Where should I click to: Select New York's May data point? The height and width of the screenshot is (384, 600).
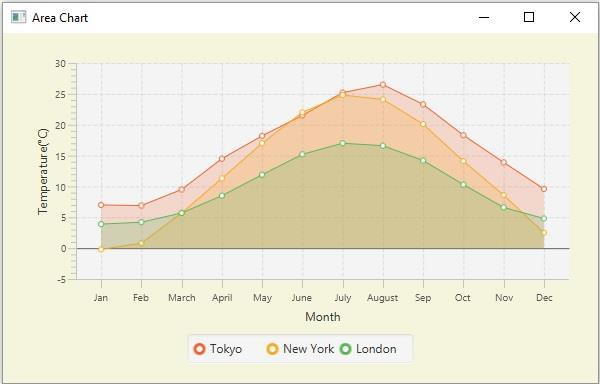coord(262,143)
